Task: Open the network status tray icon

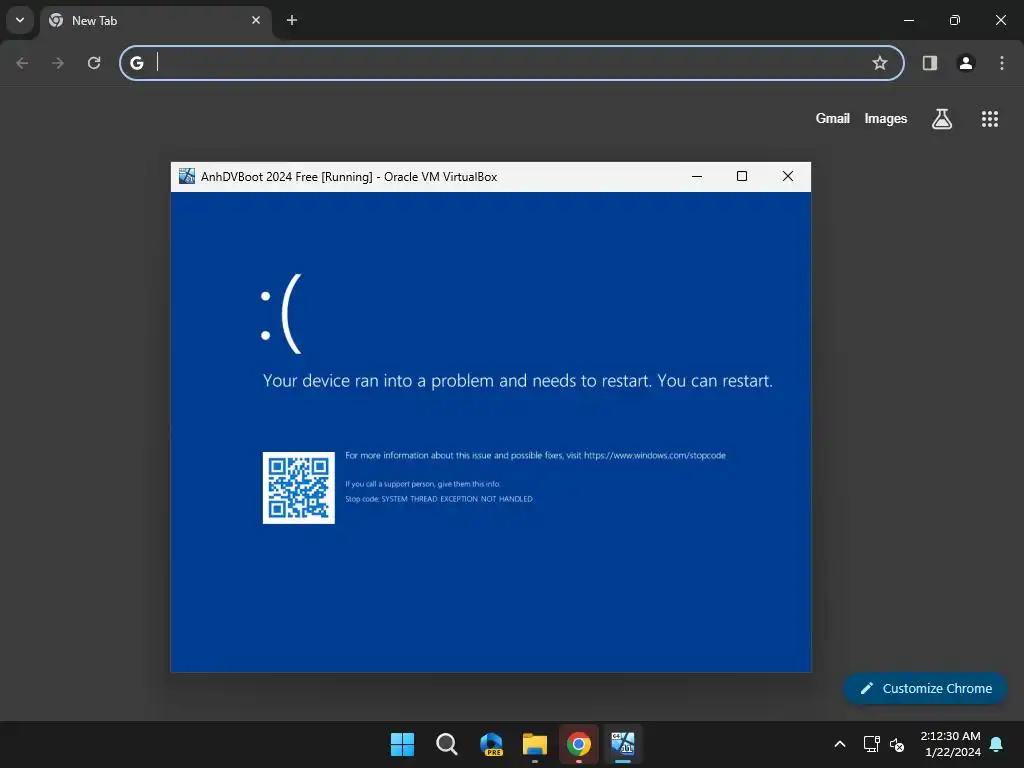Action: [x=871, y=744]
